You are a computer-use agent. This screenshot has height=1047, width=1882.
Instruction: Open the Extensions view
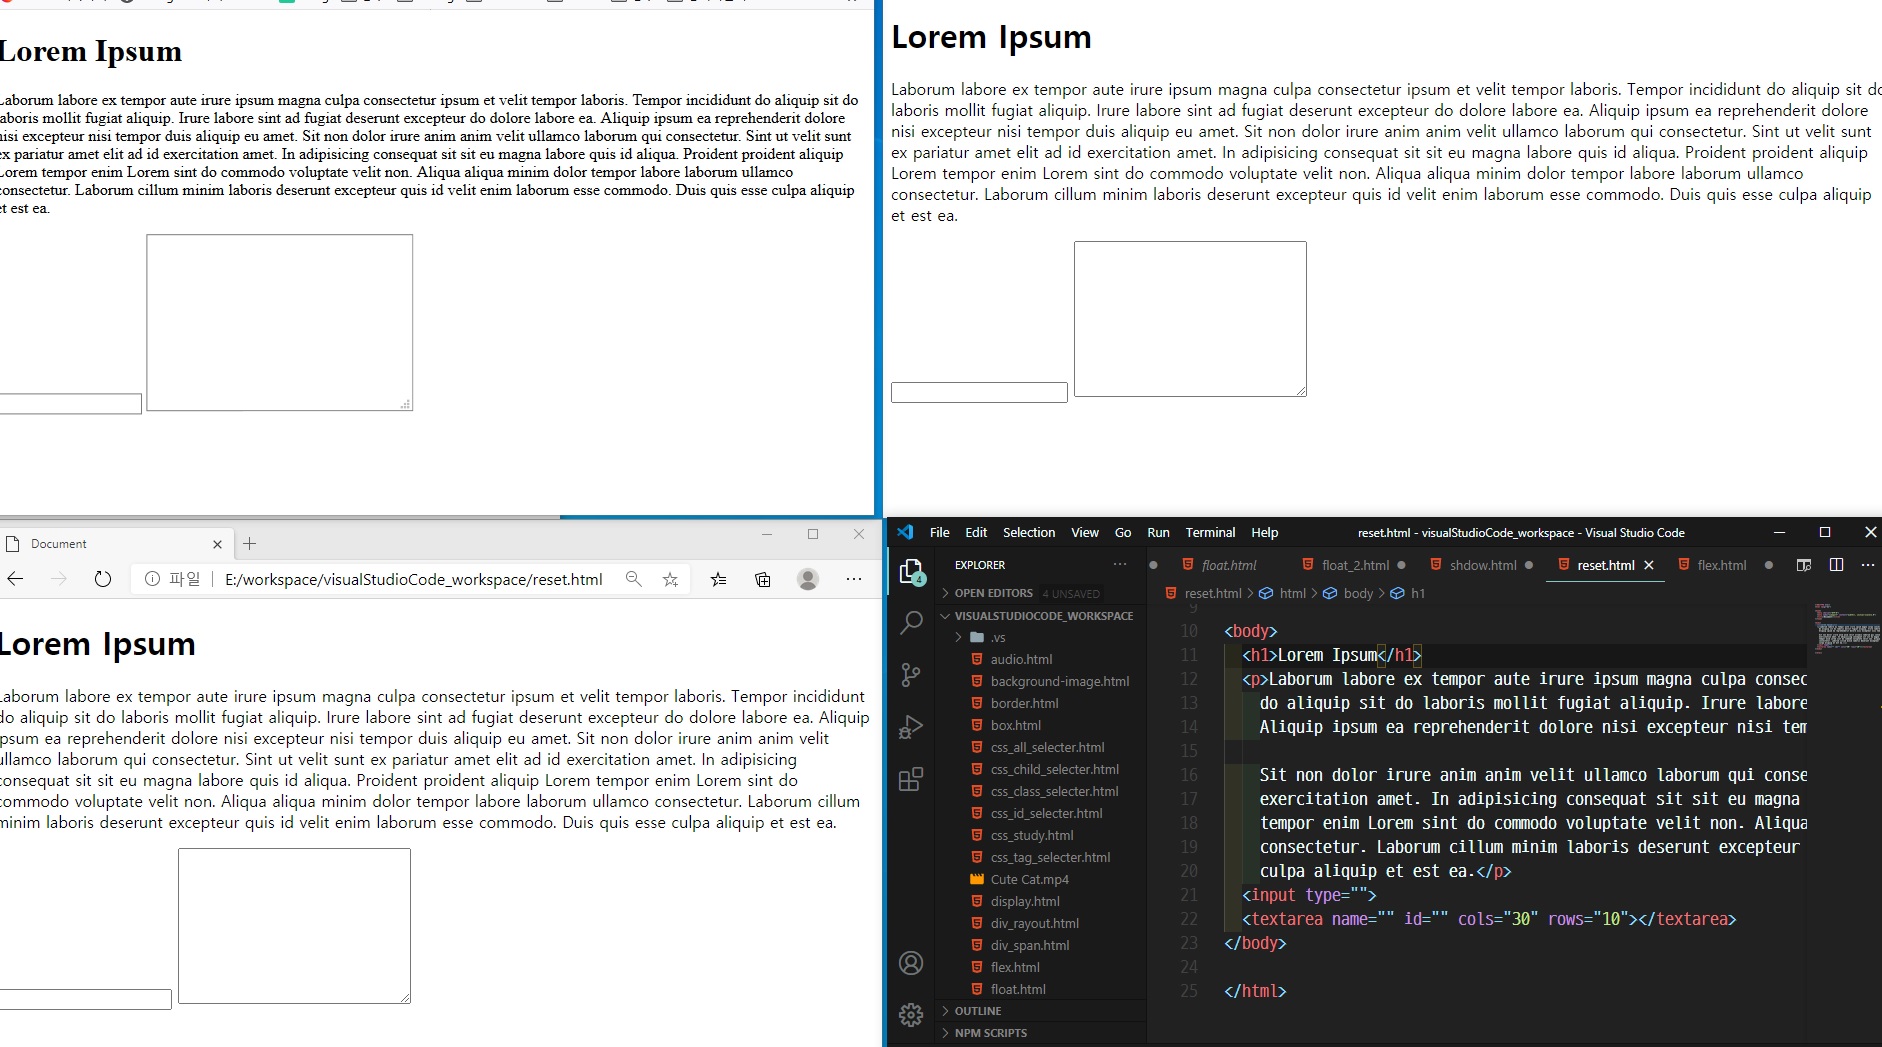[911, 779]
